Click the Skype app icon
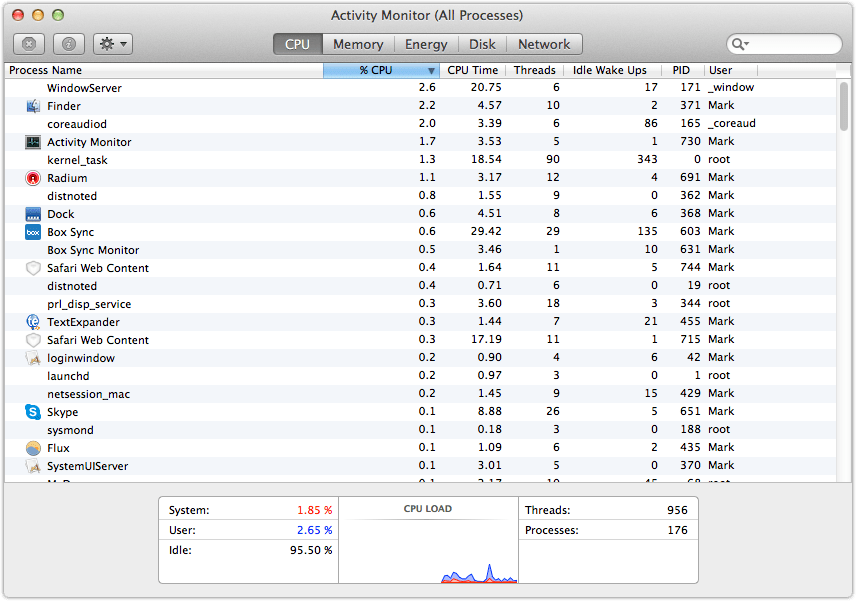 tap(33, 412)
